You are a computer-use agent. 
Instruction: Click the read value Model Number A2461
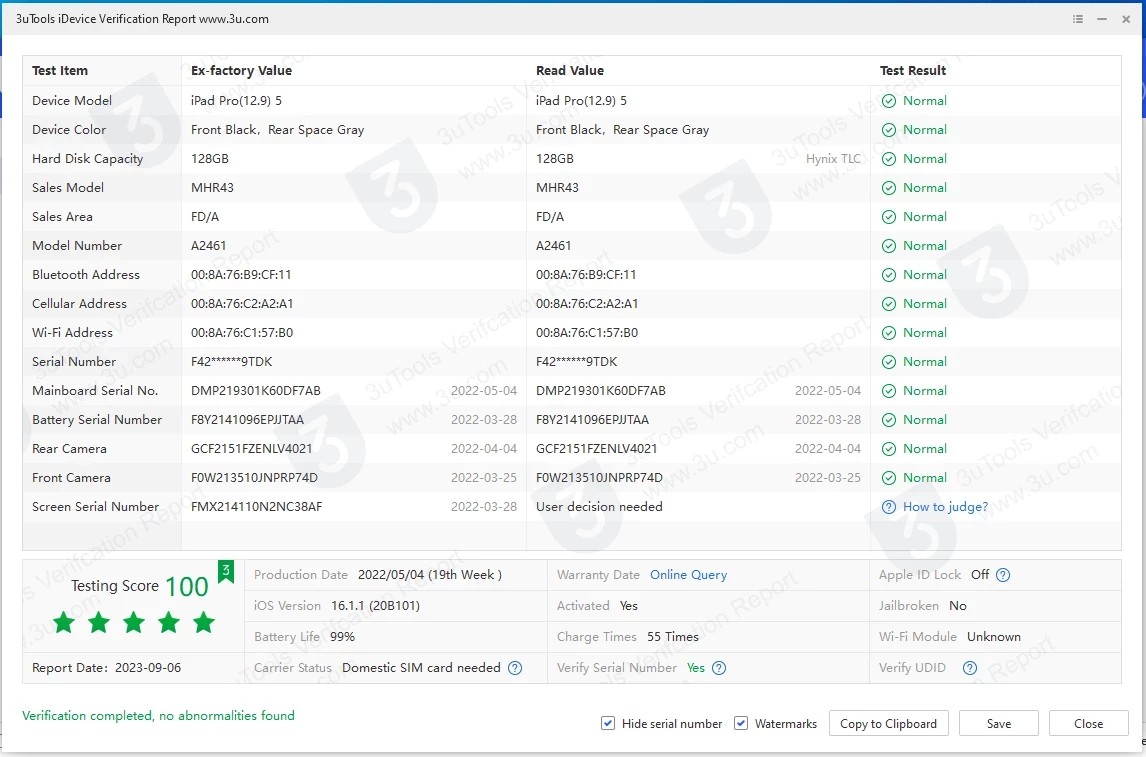[553, 246]
